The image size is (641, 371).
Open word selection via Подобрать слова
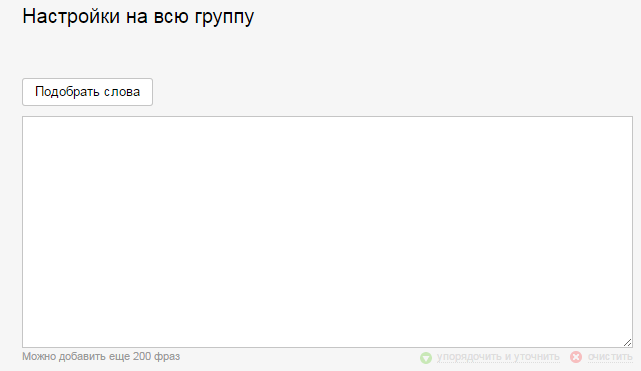pyautogui.click(x=87, y=92)
